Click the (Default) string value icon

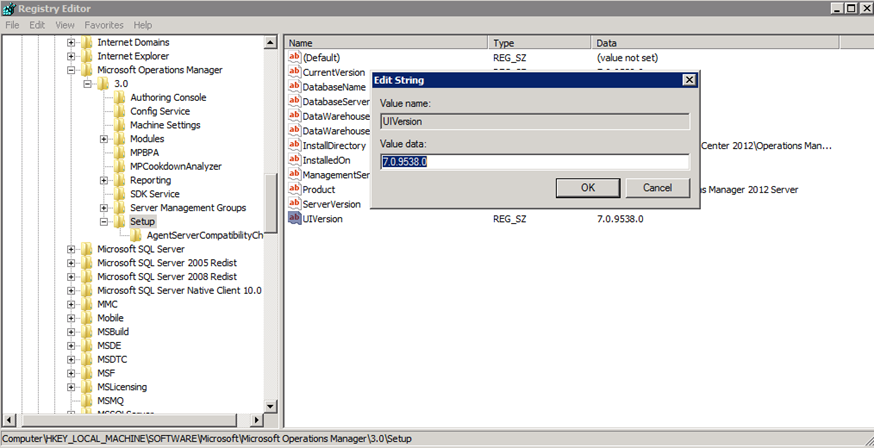(294, 57)
